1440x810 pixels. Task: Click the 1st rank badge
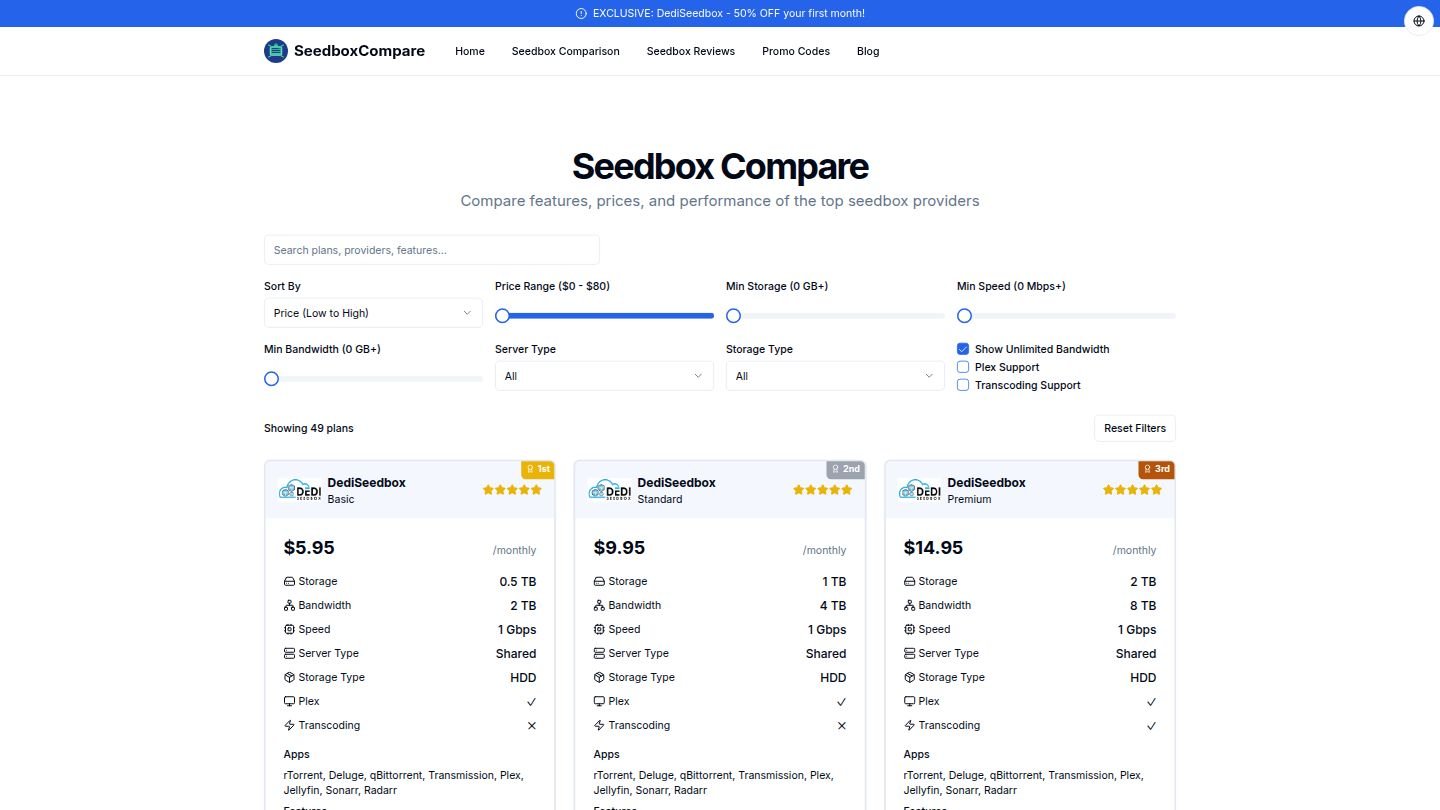pyautogui.click(x=537, y=469)
